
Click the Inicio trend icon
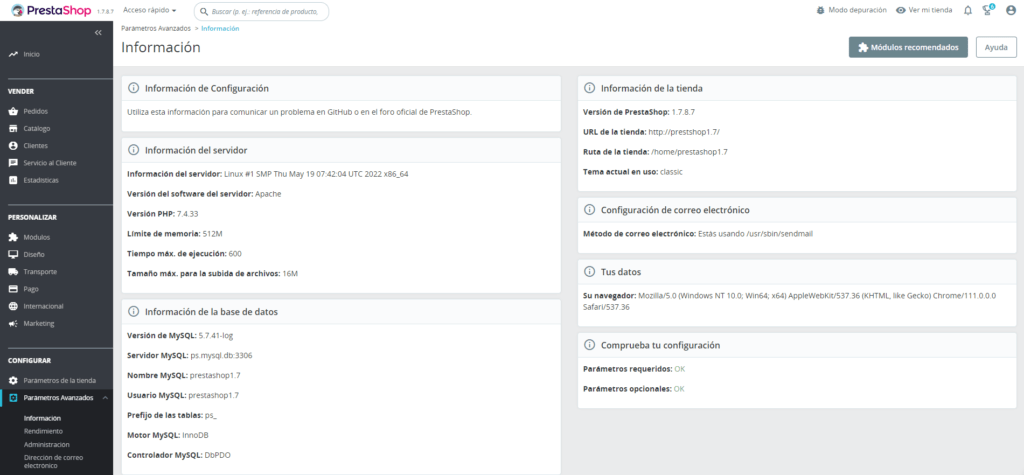(x=13, y=54)
